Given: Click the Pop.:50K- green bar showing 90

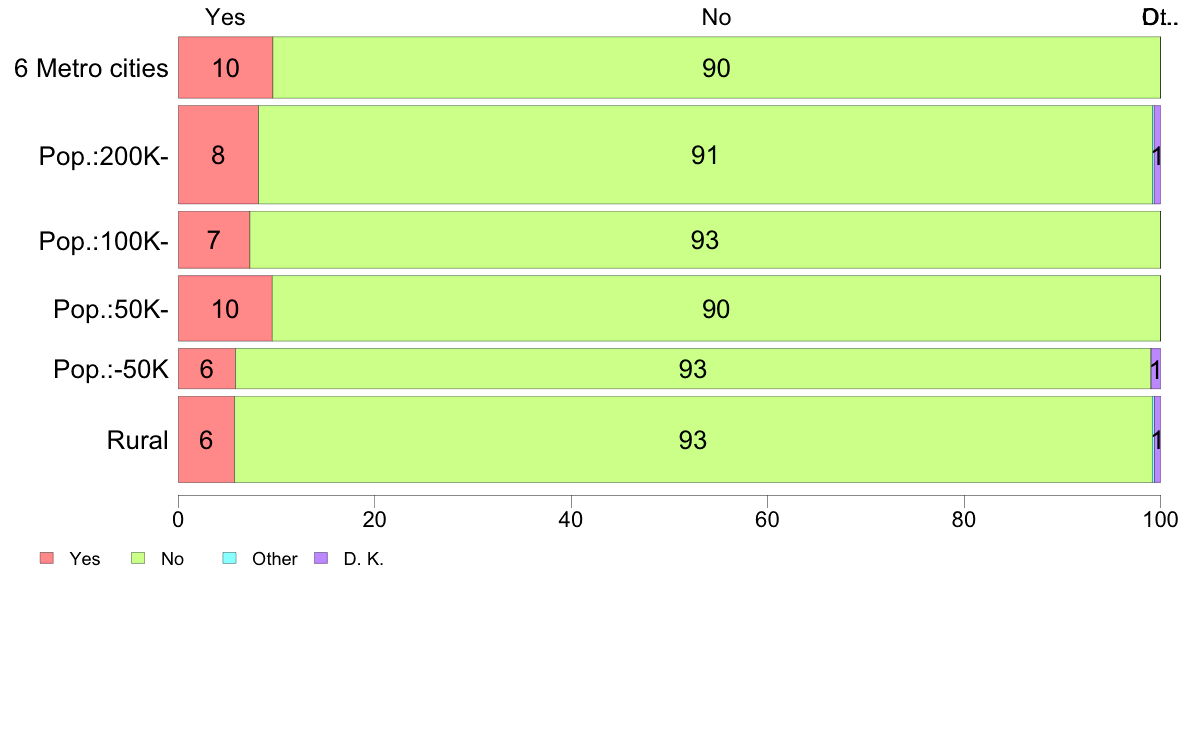Looking at the screenshot, I should click(x=716, y=308).
